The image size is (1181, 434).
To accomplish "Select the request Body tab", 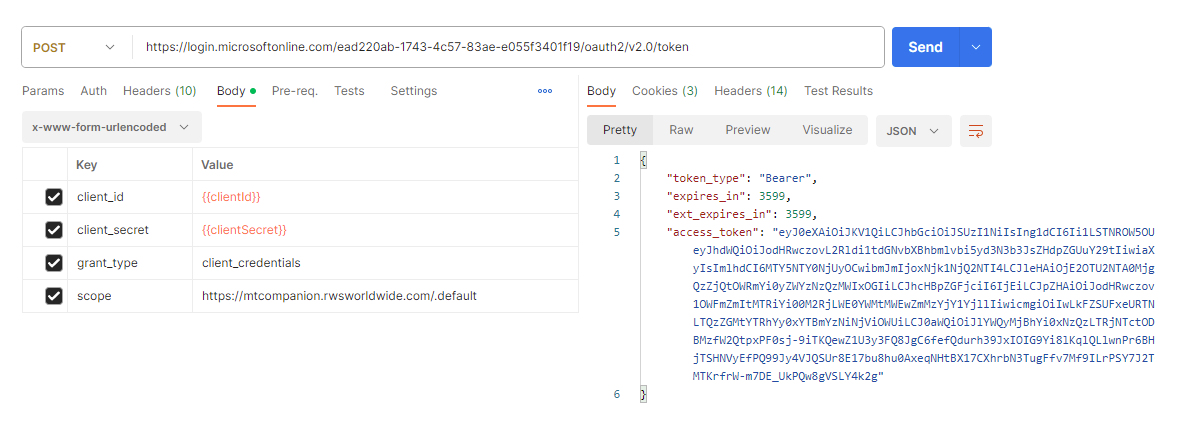I will (x=236, y=91).
